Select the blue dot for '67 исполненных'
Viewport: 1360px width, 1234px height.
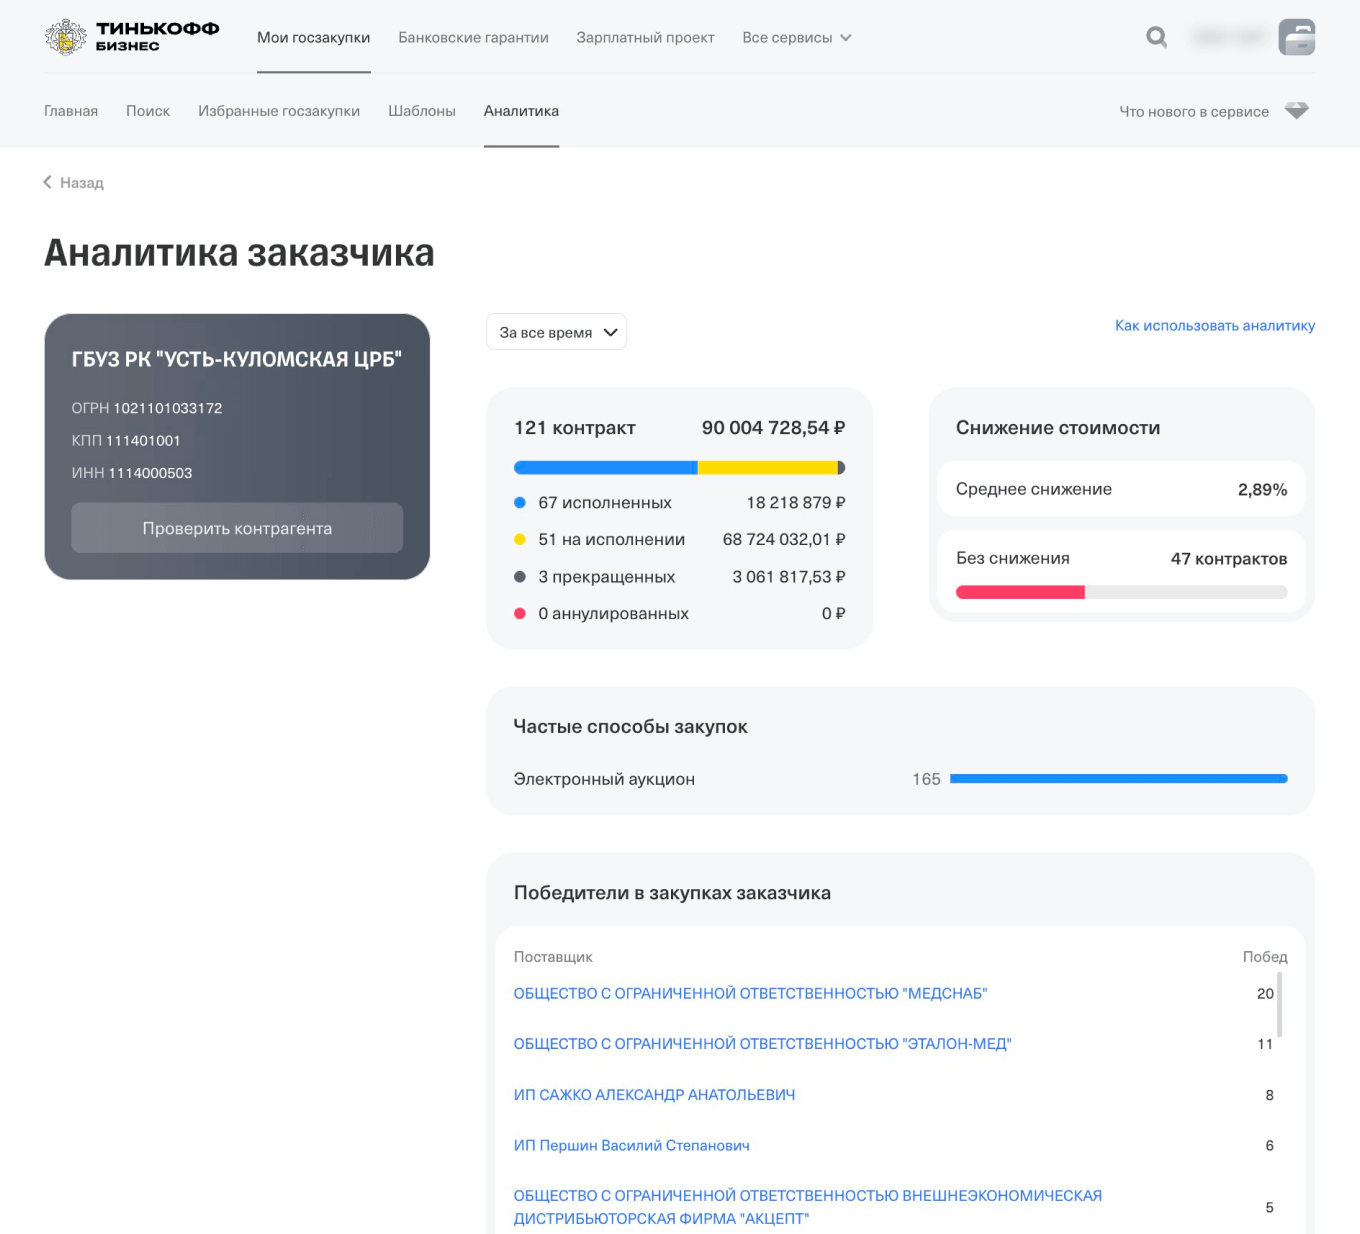(x=520, y=502)
